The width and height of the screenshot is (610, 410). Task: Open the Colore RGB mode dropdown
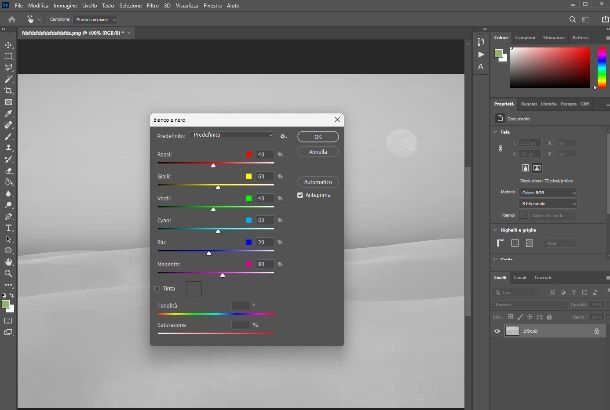[548, 193]
